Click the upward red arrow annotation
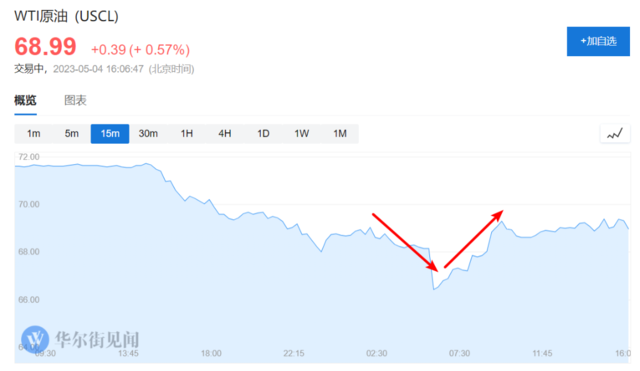This screenshot has height=371, width=640. click(474, 239)
